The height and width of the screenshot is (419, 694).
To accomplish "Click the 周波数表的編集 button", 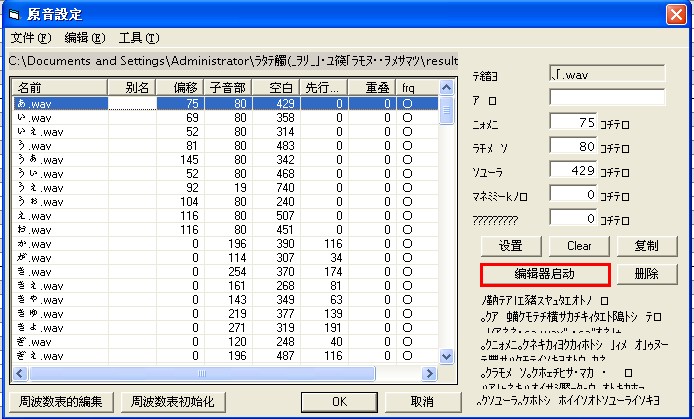I will pos(61,402).
